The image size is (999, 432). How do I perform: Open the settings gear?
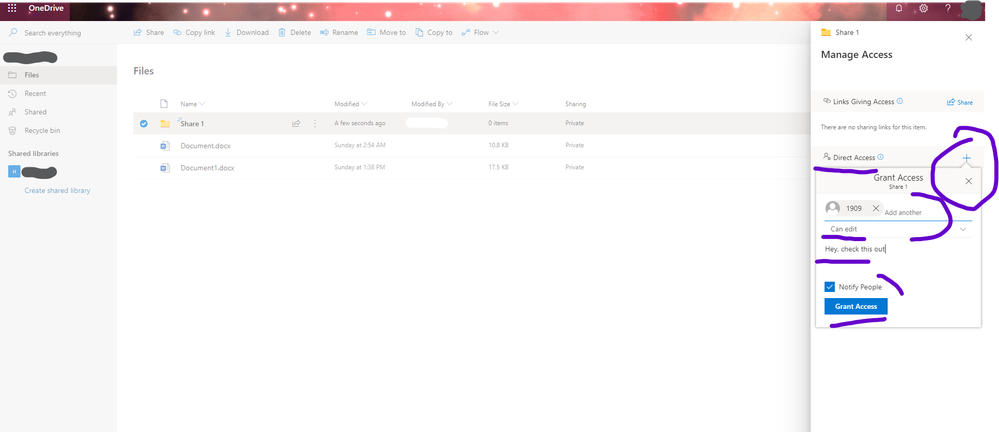pyautogui.click(x=923, y=9)
